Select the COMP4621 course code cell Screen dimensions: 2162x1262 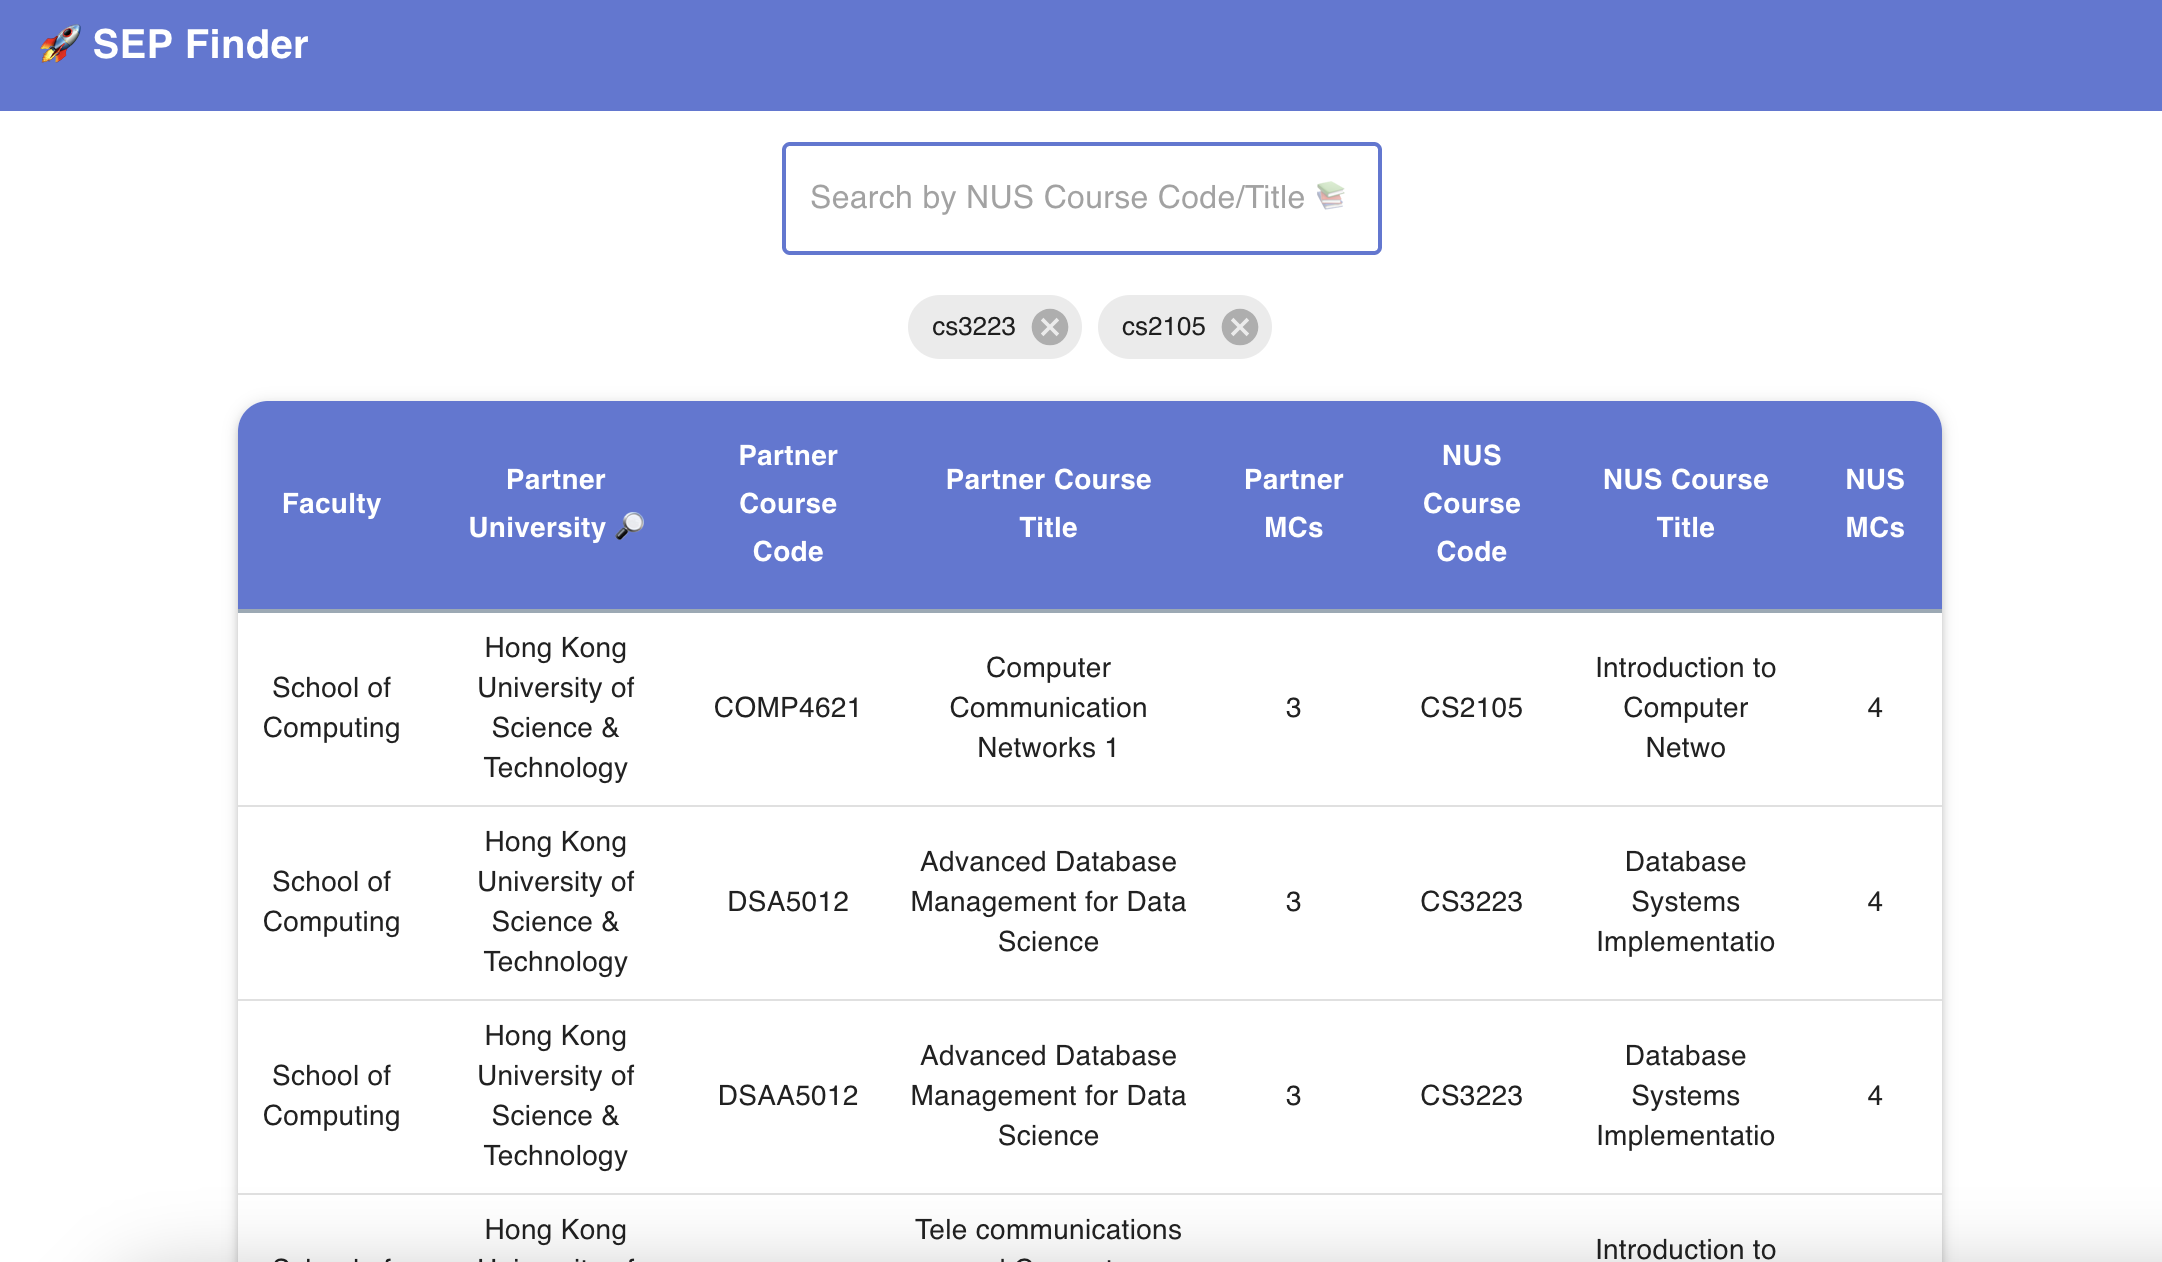pyautogui.click(x=787, y=708)
